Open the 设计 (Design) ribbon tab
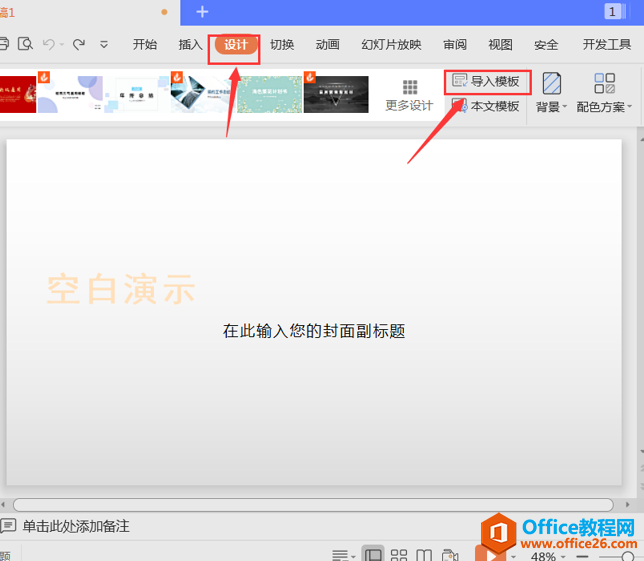 (236, 45)
